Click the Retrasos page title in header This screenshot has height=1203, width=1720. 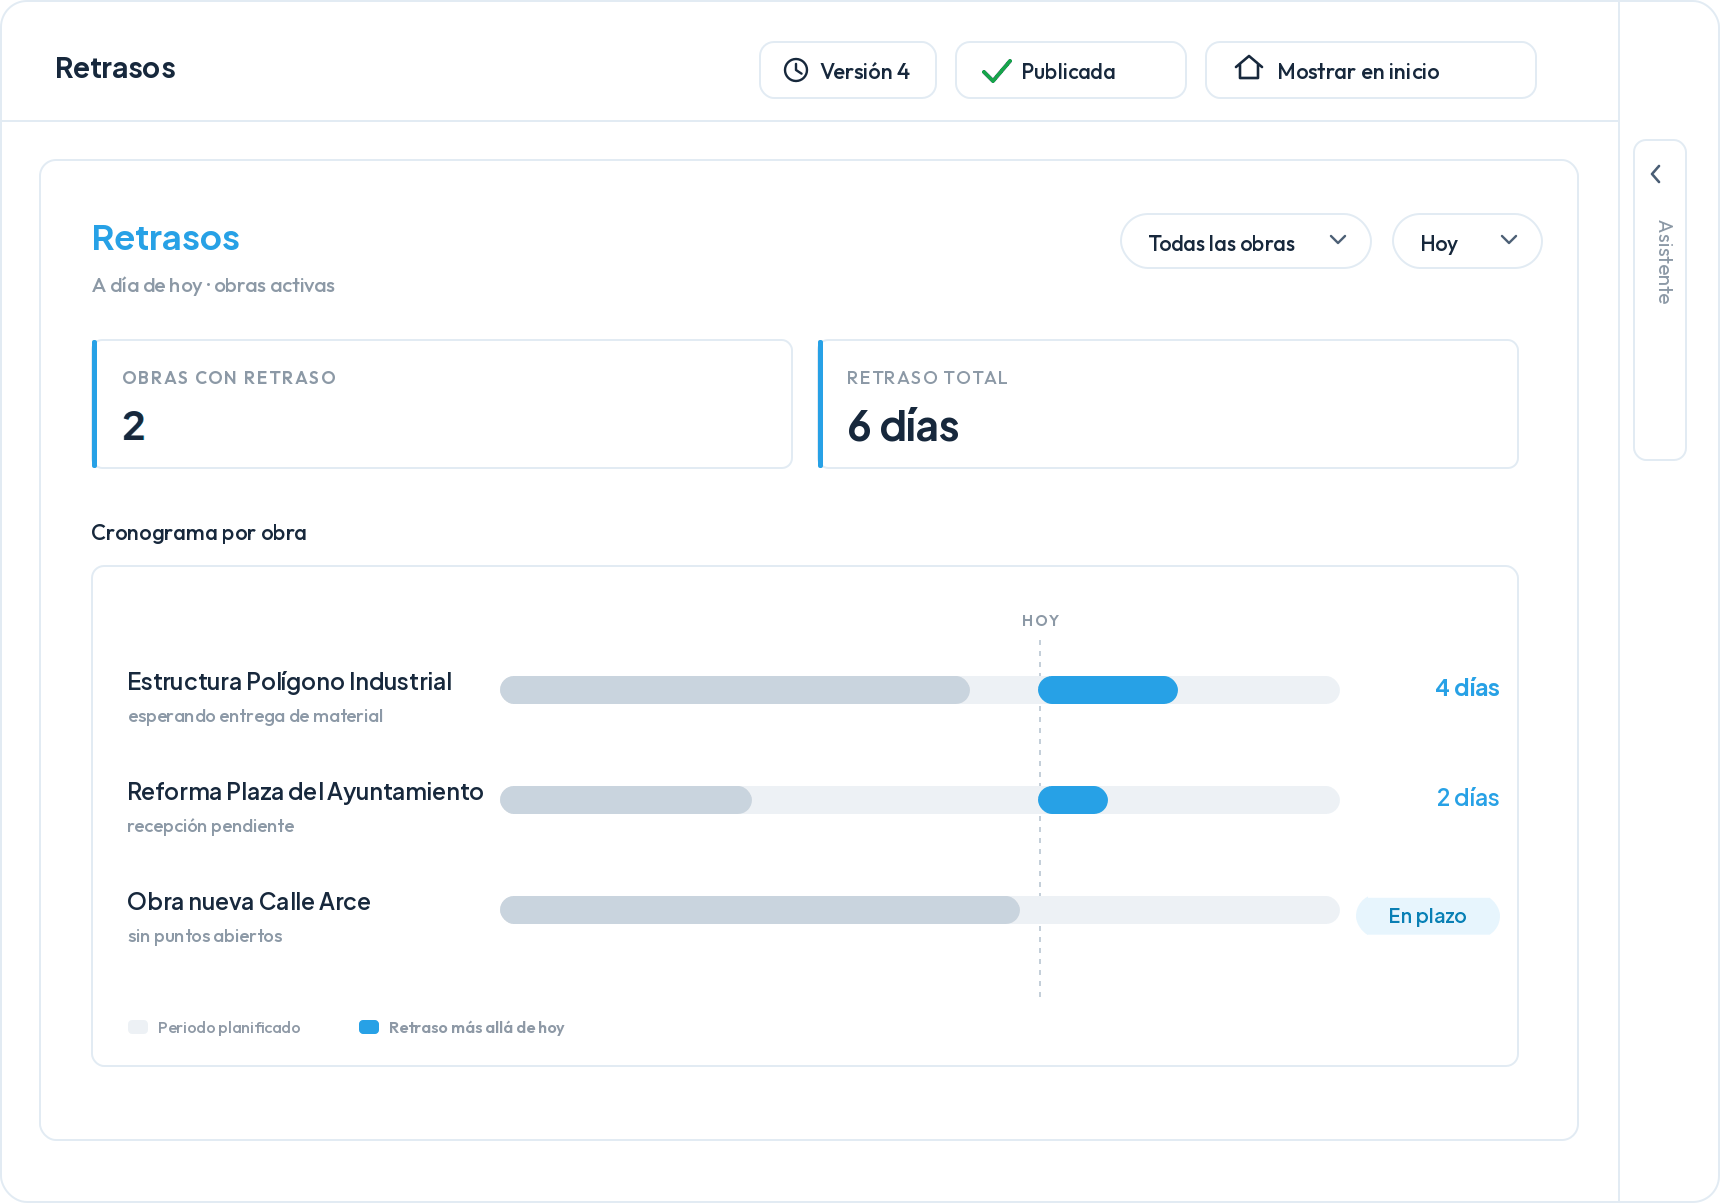tap(115, 68)
